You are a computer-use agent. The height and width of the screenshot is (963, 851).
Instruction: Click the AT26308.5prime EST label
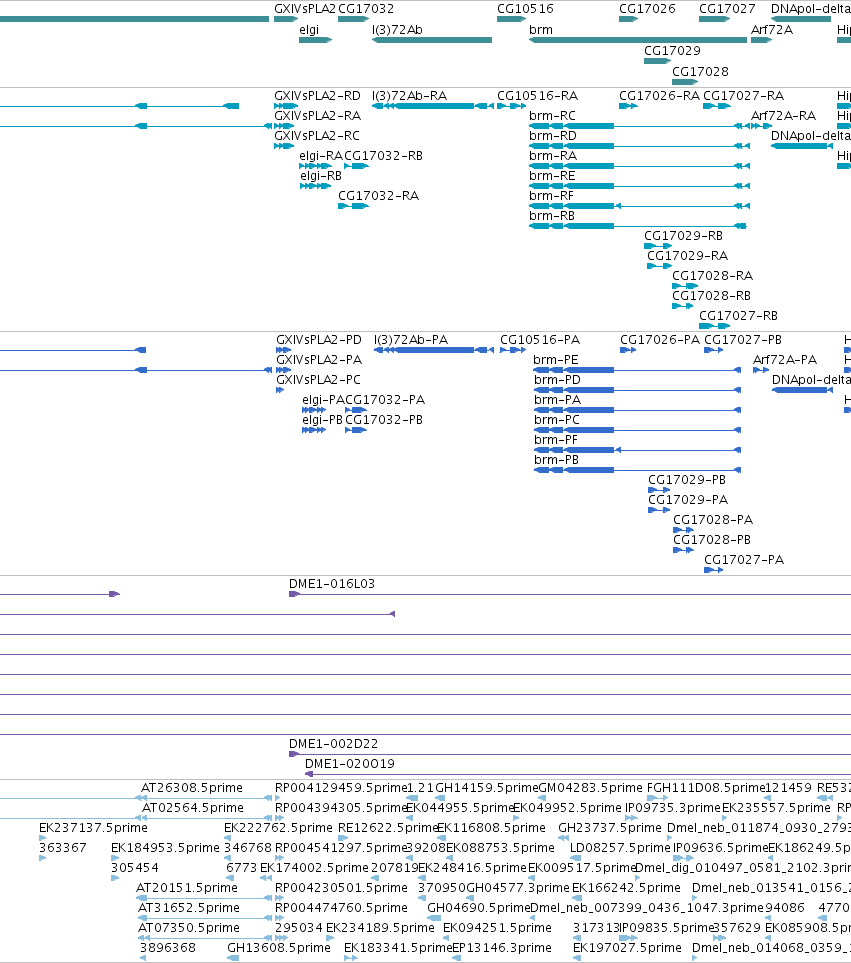(192, 788)
